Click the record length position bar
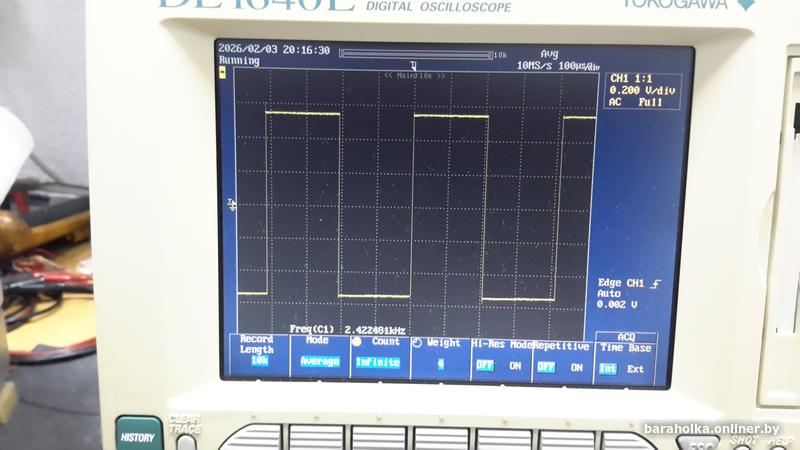The height and width of the screenshot is (450, 800). point(416,54)
